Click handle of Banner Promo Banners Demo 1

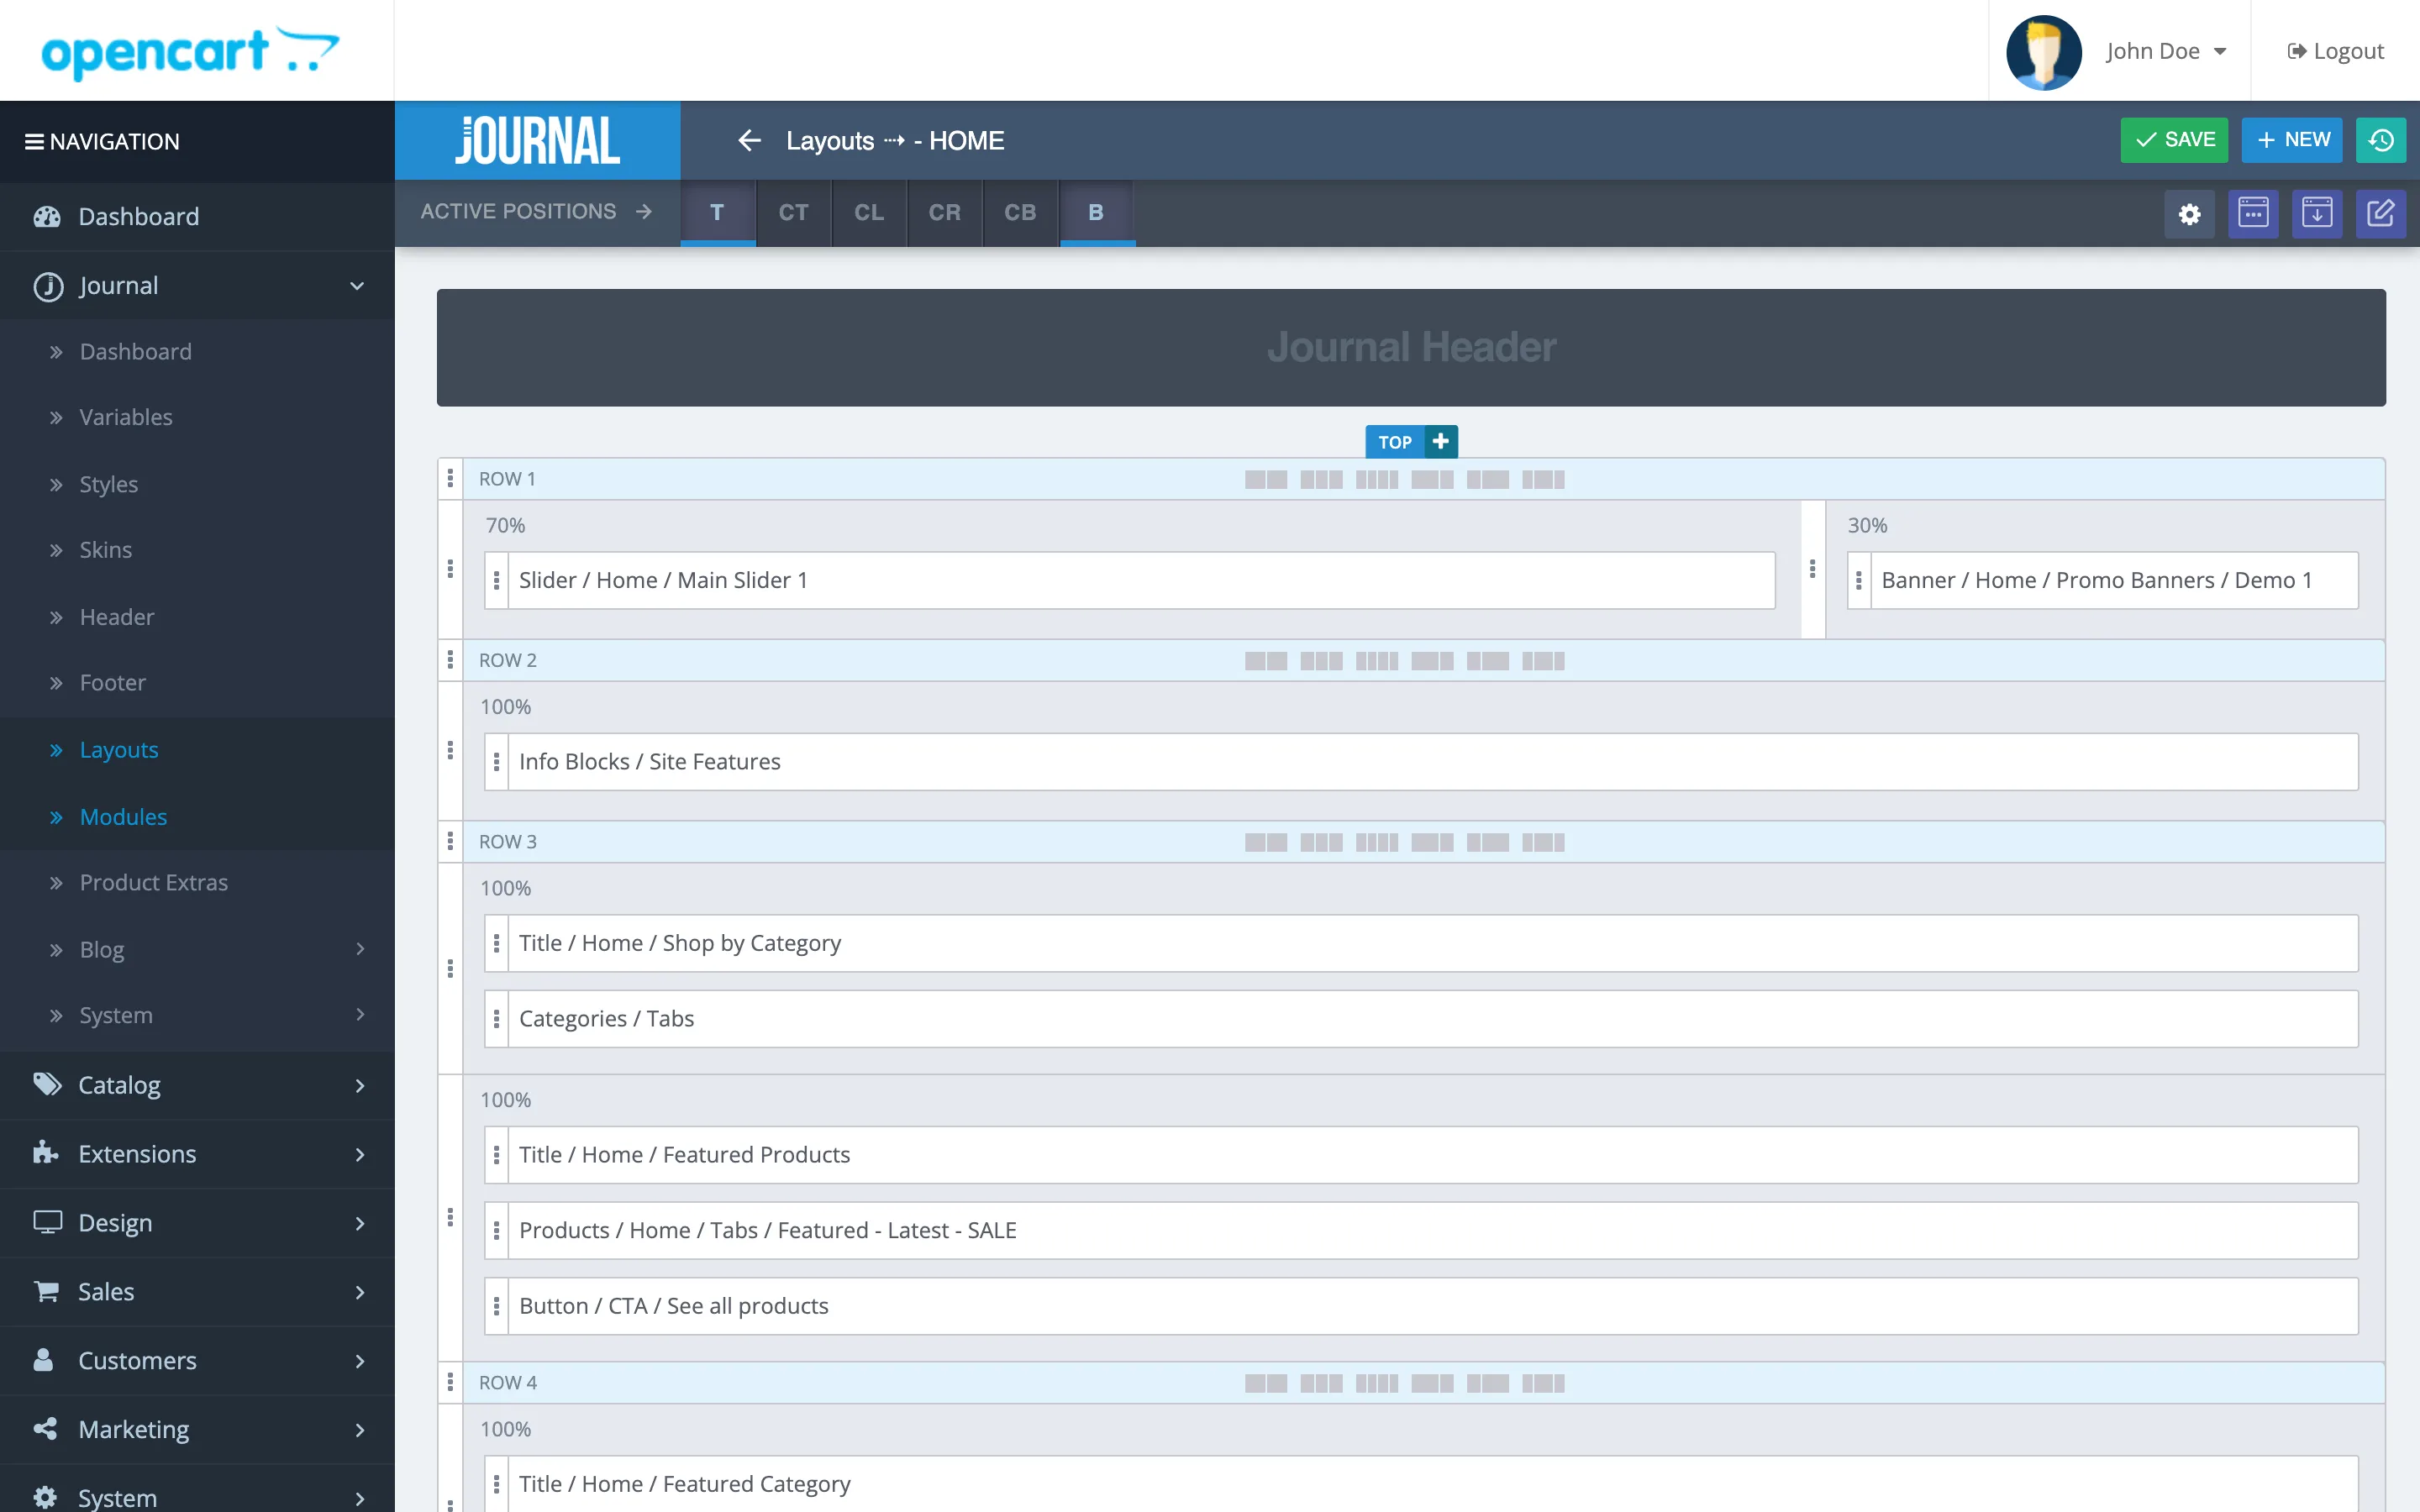point(1859,580)
